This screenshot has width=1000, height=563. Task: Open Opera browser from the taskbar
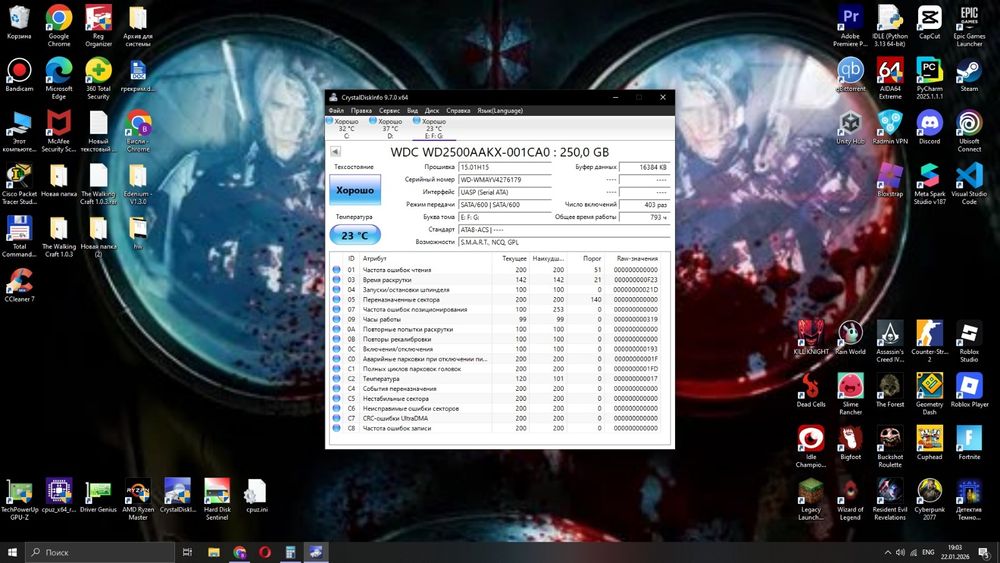[x=265, y=552]
